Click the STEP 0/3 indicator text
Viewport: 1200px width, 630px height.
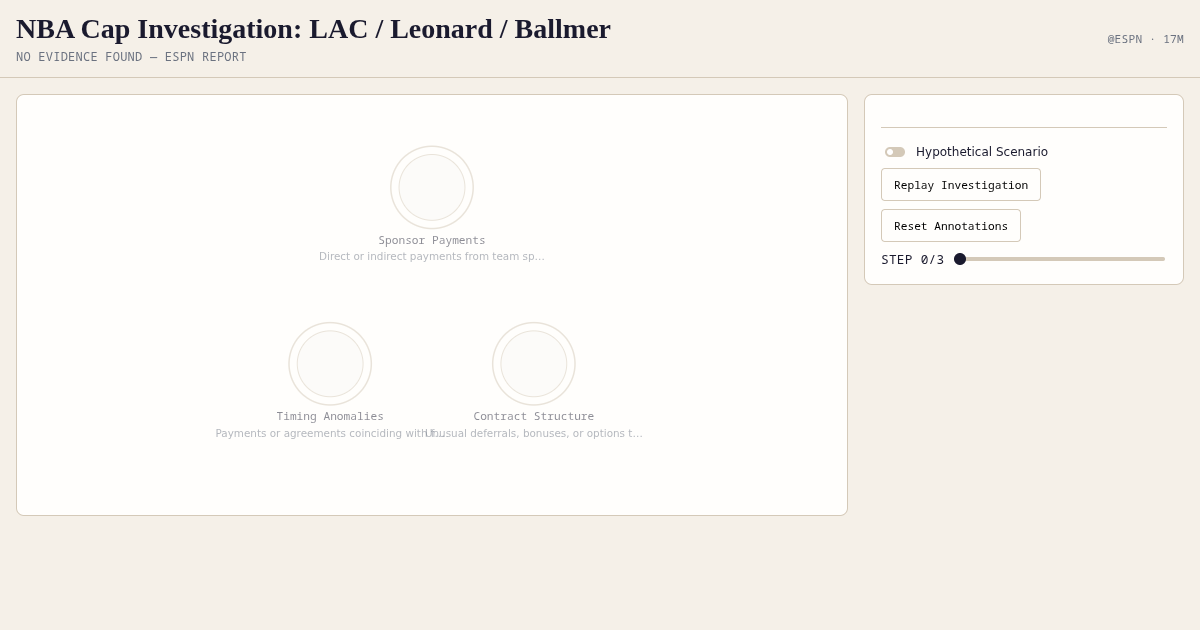pyautogui.click(x=912, y=260)
